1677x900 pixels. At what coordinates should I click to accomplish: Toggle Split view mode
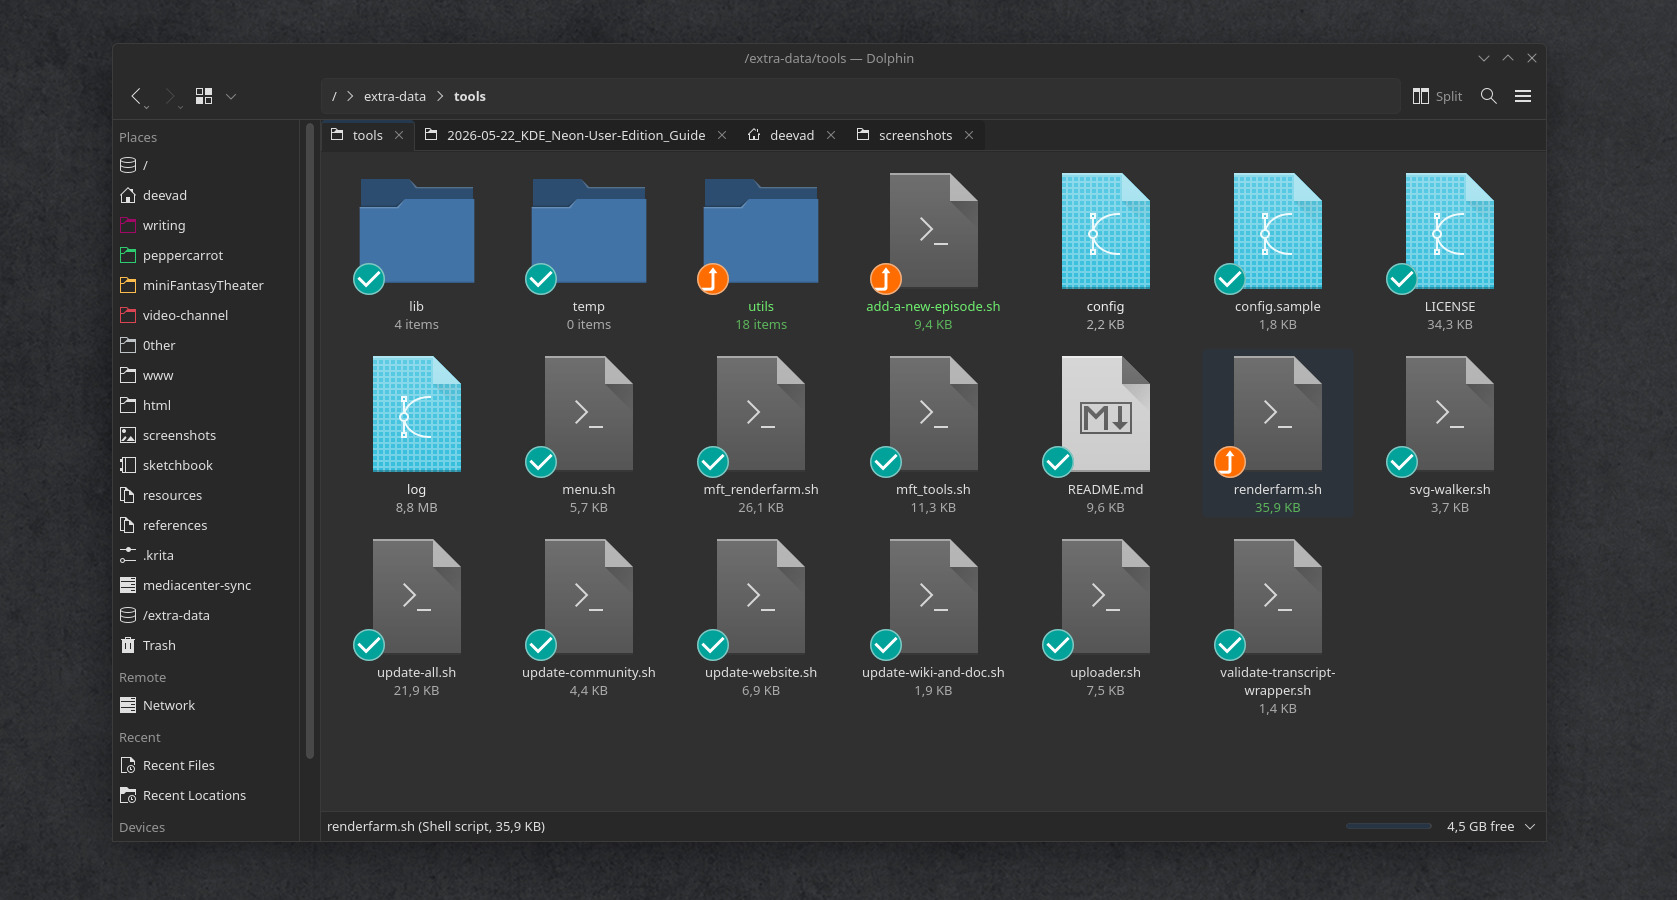coord(1437,96)
